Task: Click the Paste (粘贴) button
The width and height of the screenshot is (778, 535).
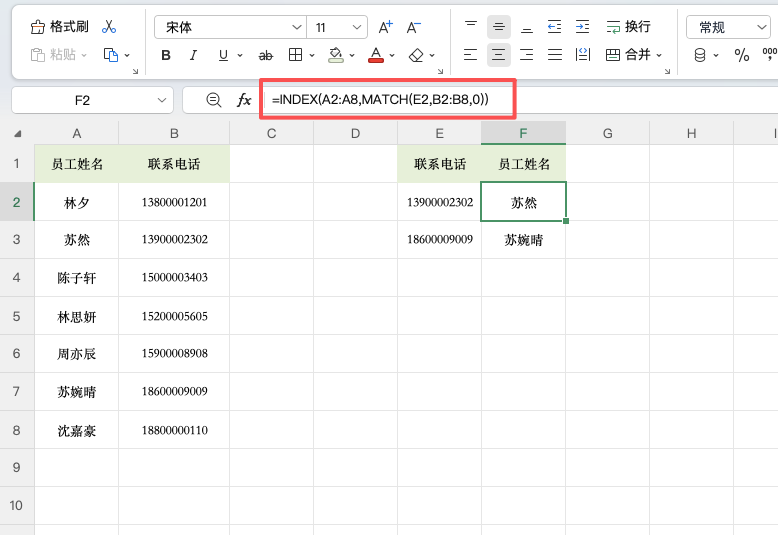Action: click(53, 55)
